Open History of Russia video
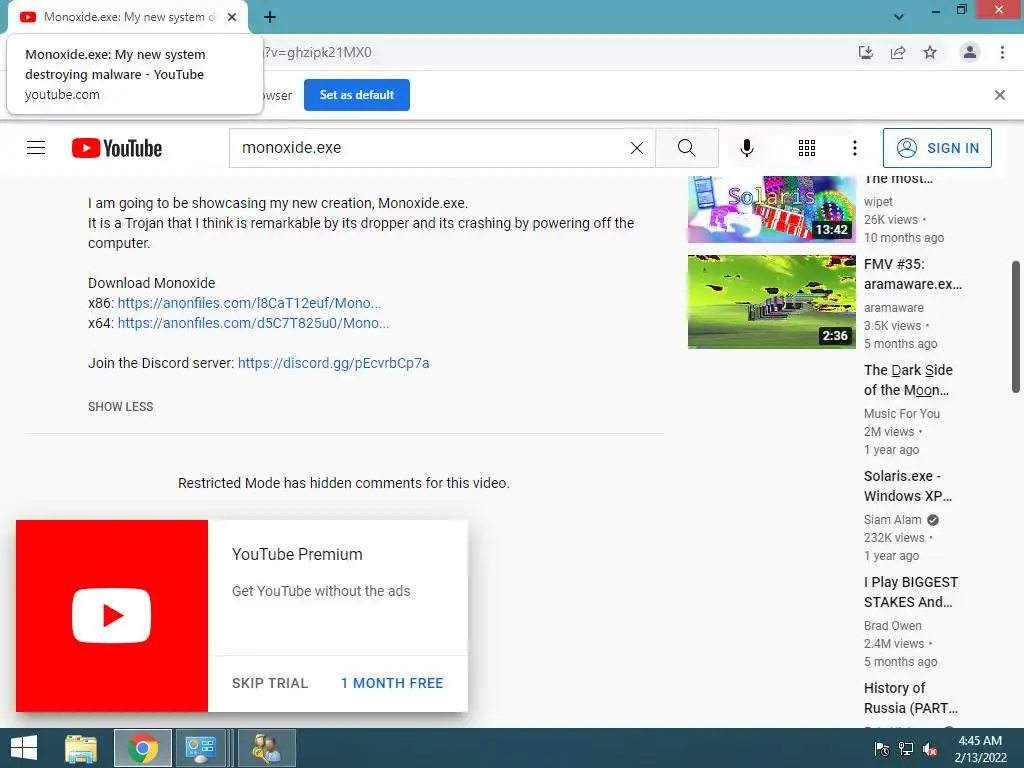This screenshot has width=1024, height=768. tap(911, 697)
